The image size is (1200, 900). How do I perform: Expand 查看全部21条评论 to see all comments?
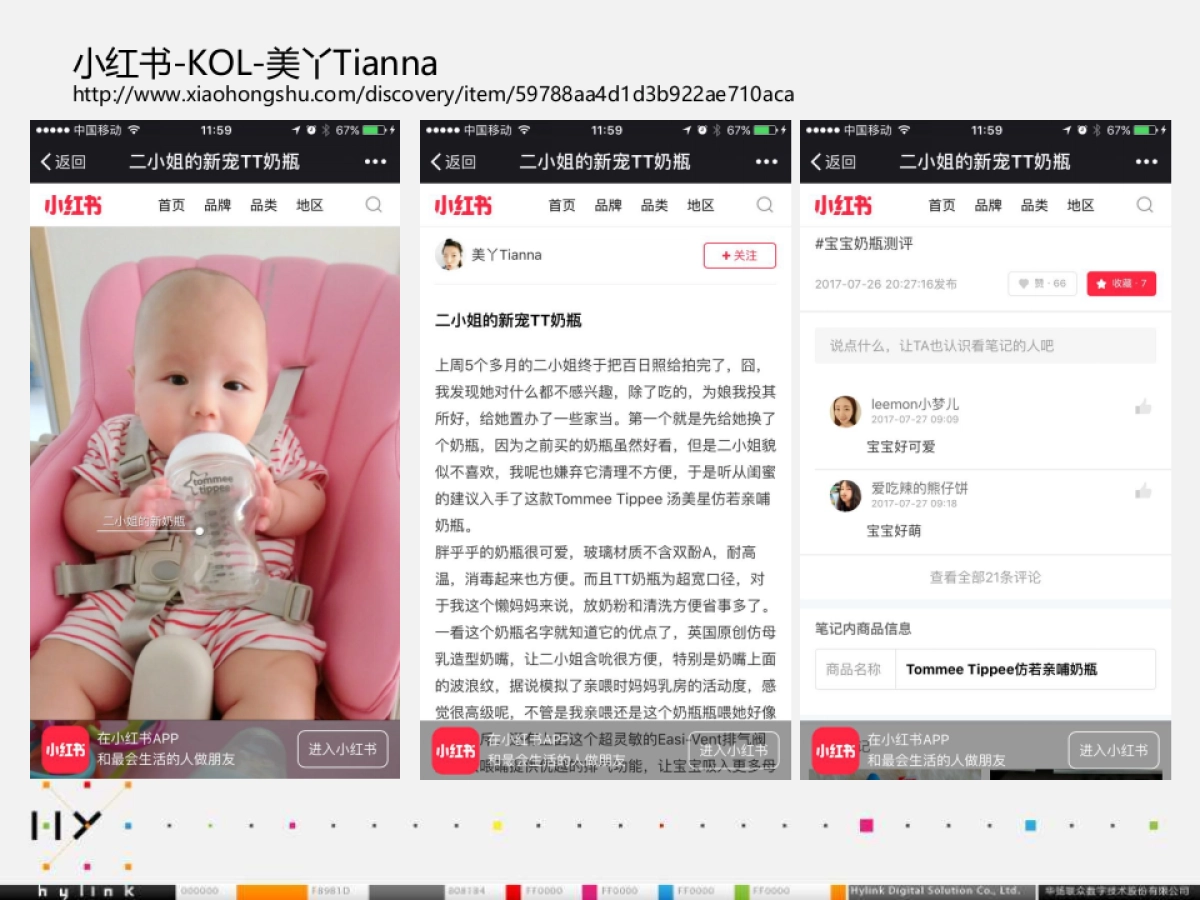pos(983,577)
